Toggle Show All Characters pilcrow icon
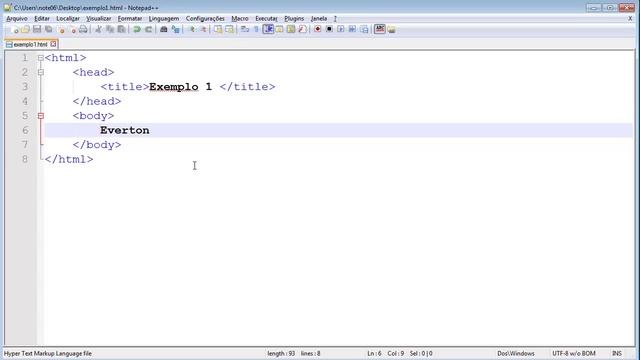Screen dimensions: 640x360 (256, 29)
